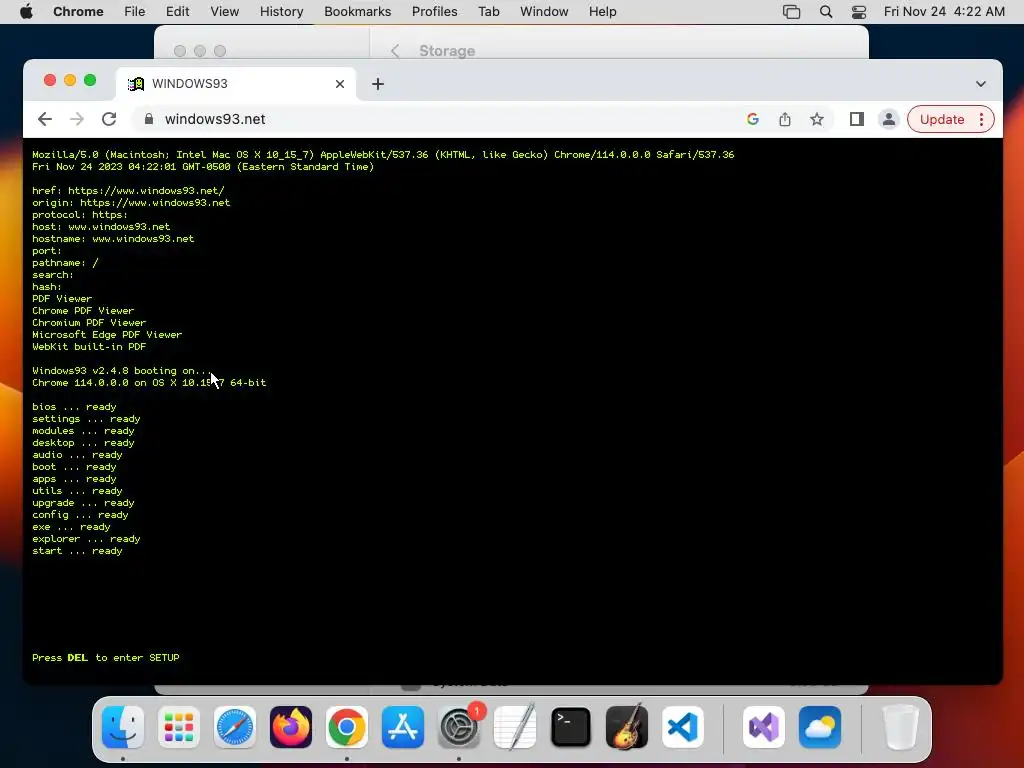Open Finder from the Dock
Image resolution: width=1024 pixels, height=768 pixels.
point(123,726)
